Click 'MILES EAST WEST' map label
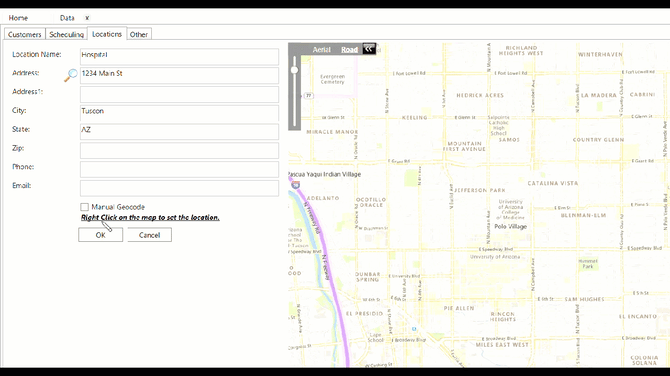The height and width of the screenshot is (376, 670). 502,344
